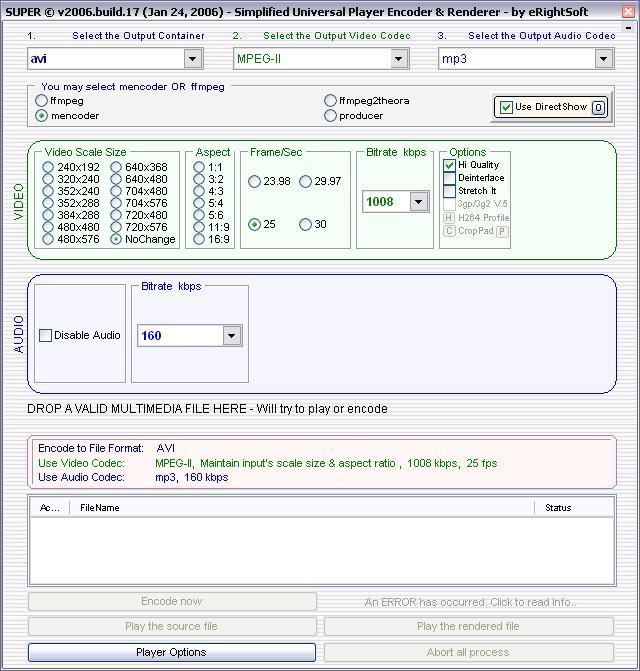Set aspect ratio to 5:6

pyautogui.click(x=199, y=215)
